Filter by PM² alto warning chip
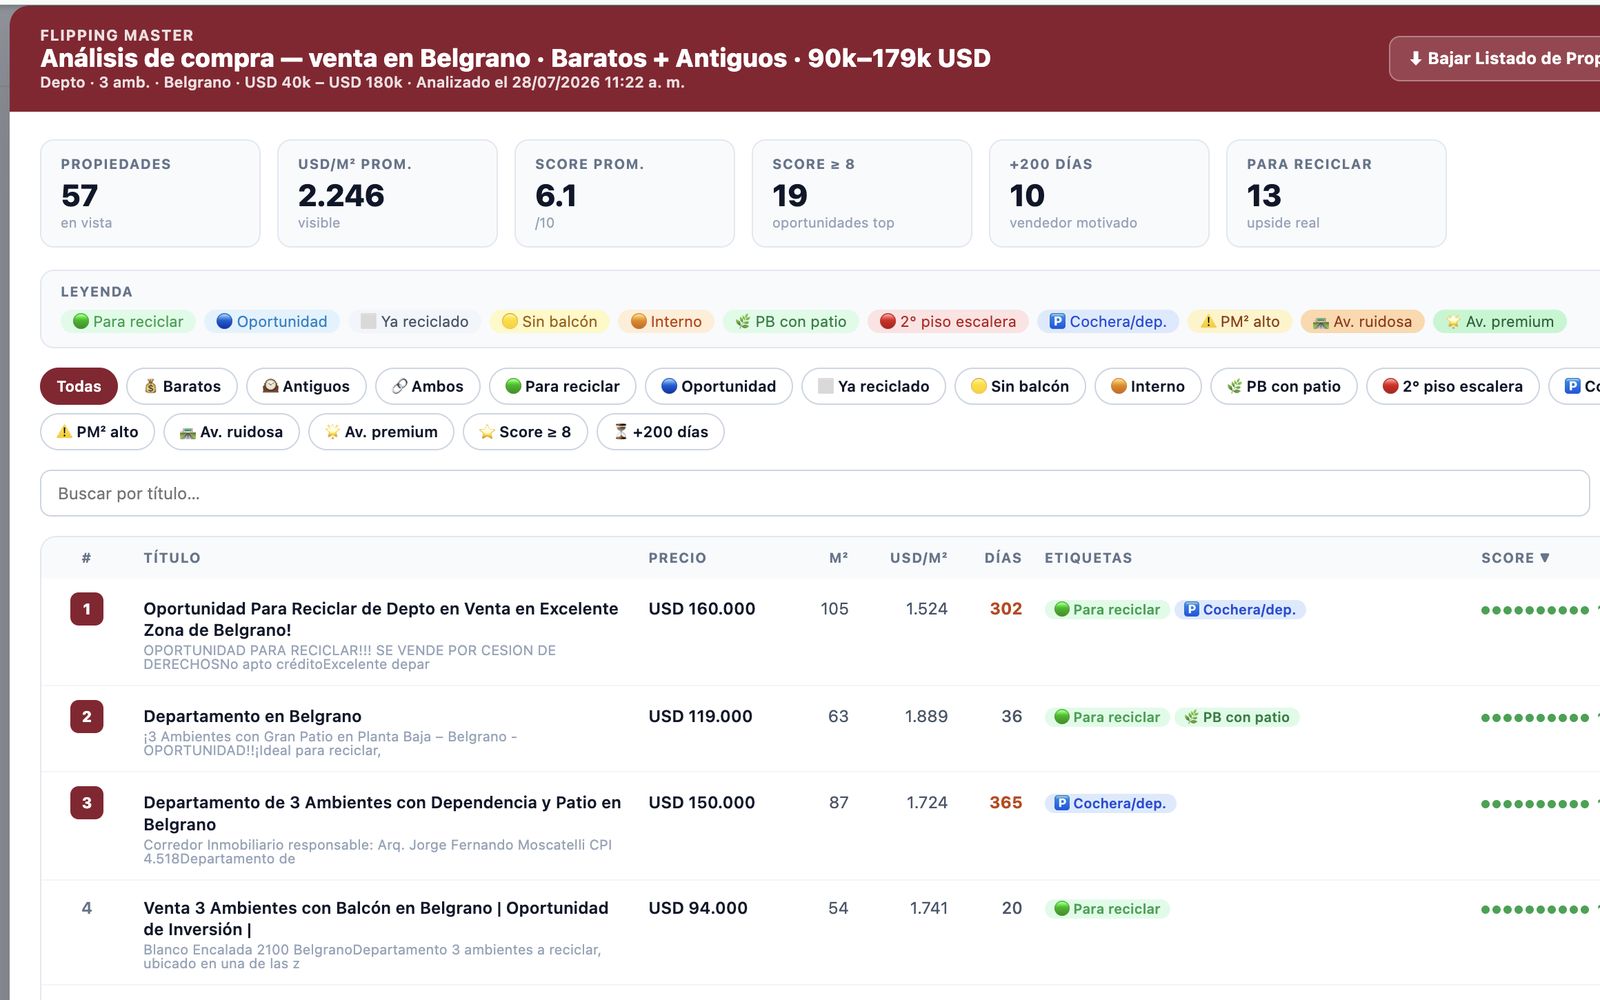Screen dimensions: 1600x1000 pos(97,432)
